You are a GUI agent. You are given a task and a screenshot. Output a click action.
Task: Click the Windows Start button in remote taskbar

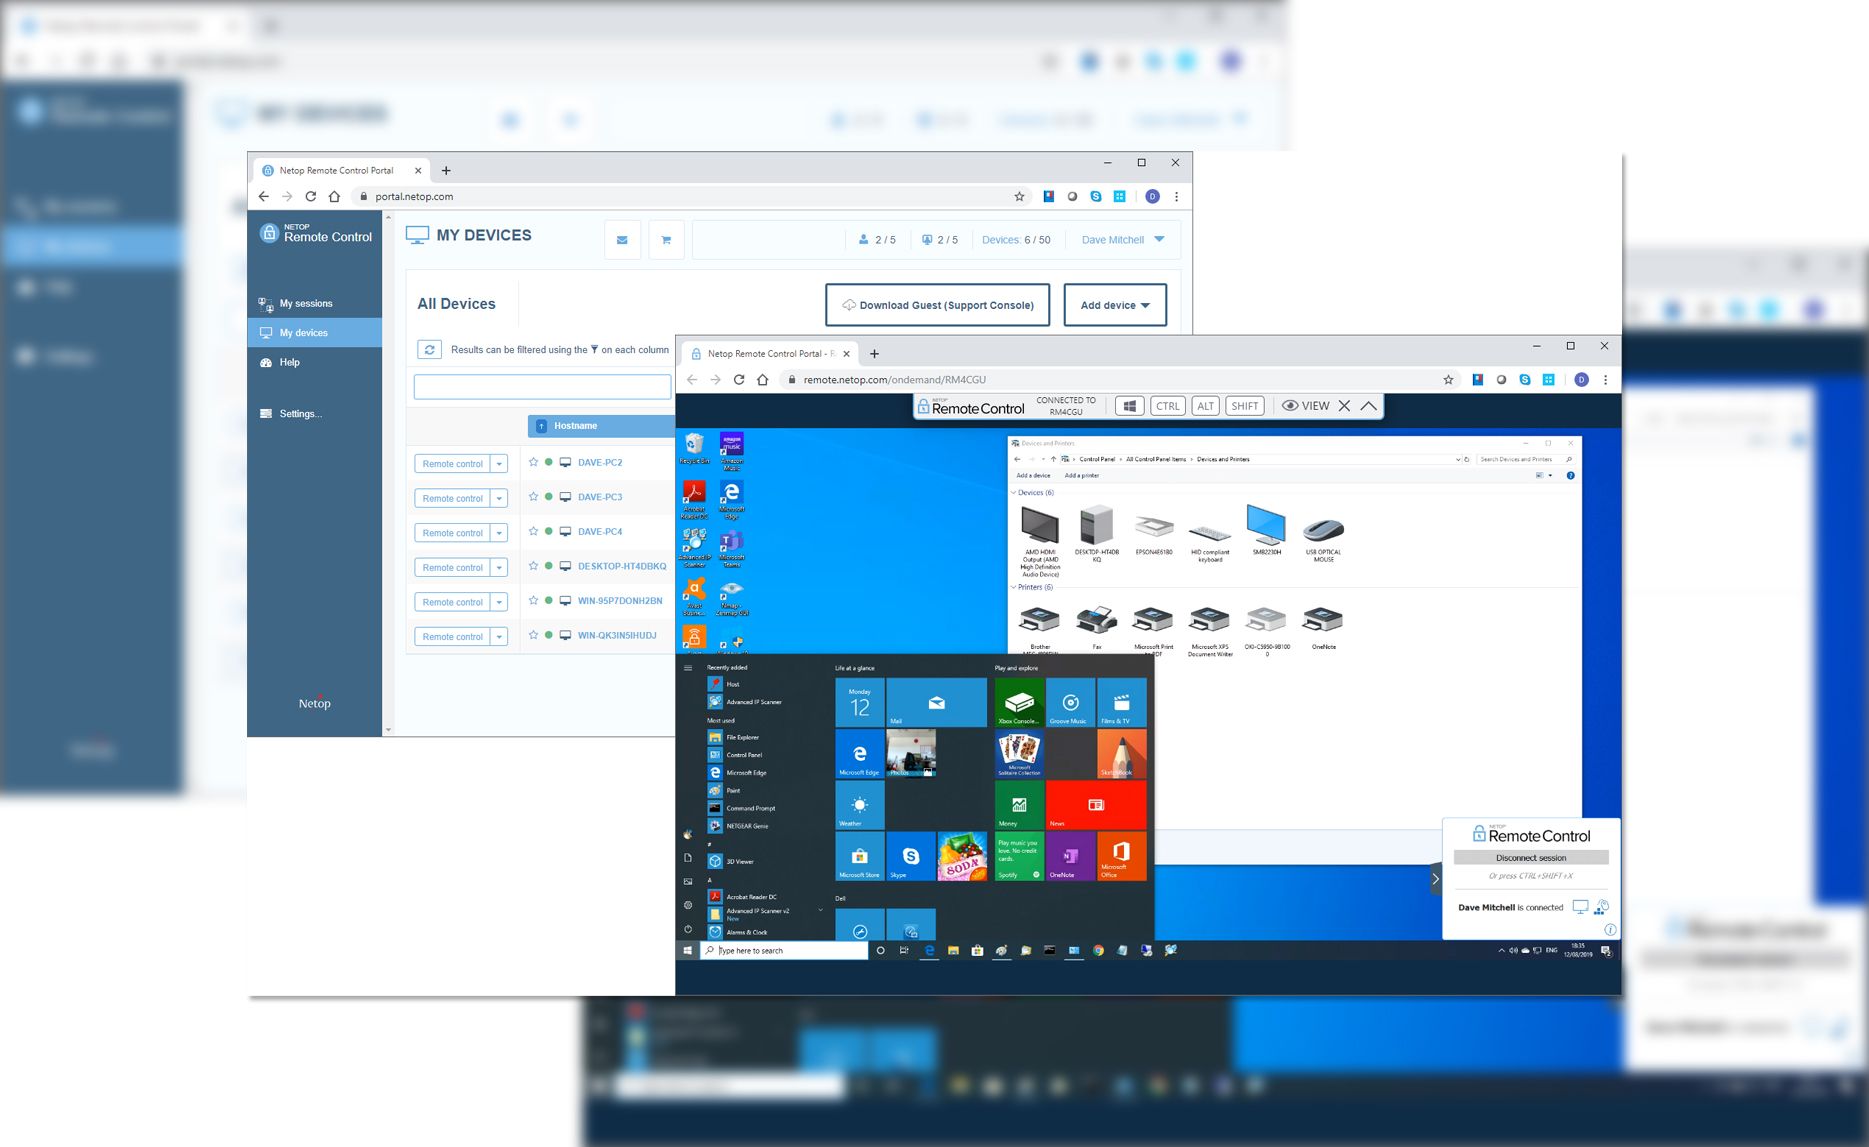[x=687, y=950]
